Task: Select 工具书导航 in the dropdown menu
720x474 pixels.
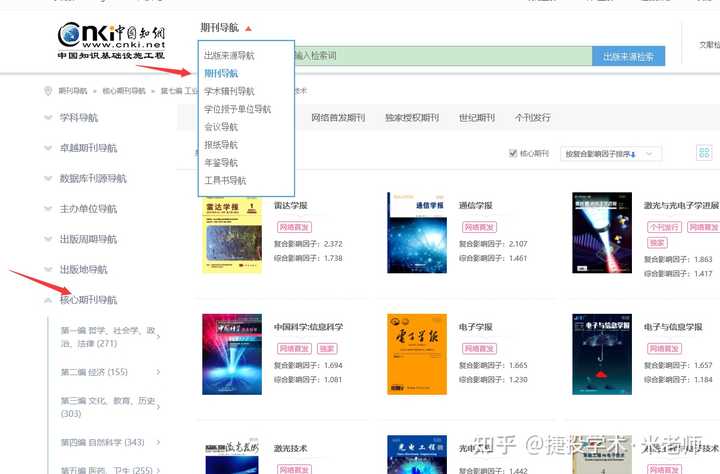Action: pos(225,181)
